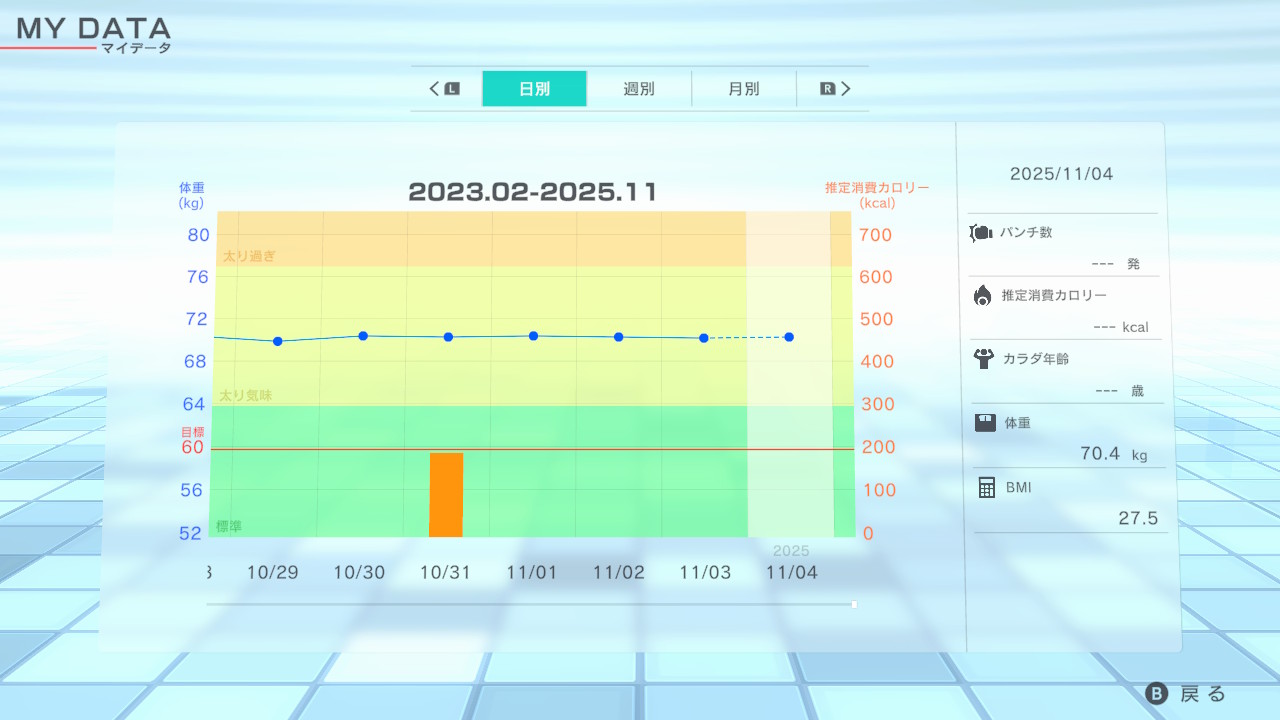Select the 10/29 weight data point

[x=278, y=341]
